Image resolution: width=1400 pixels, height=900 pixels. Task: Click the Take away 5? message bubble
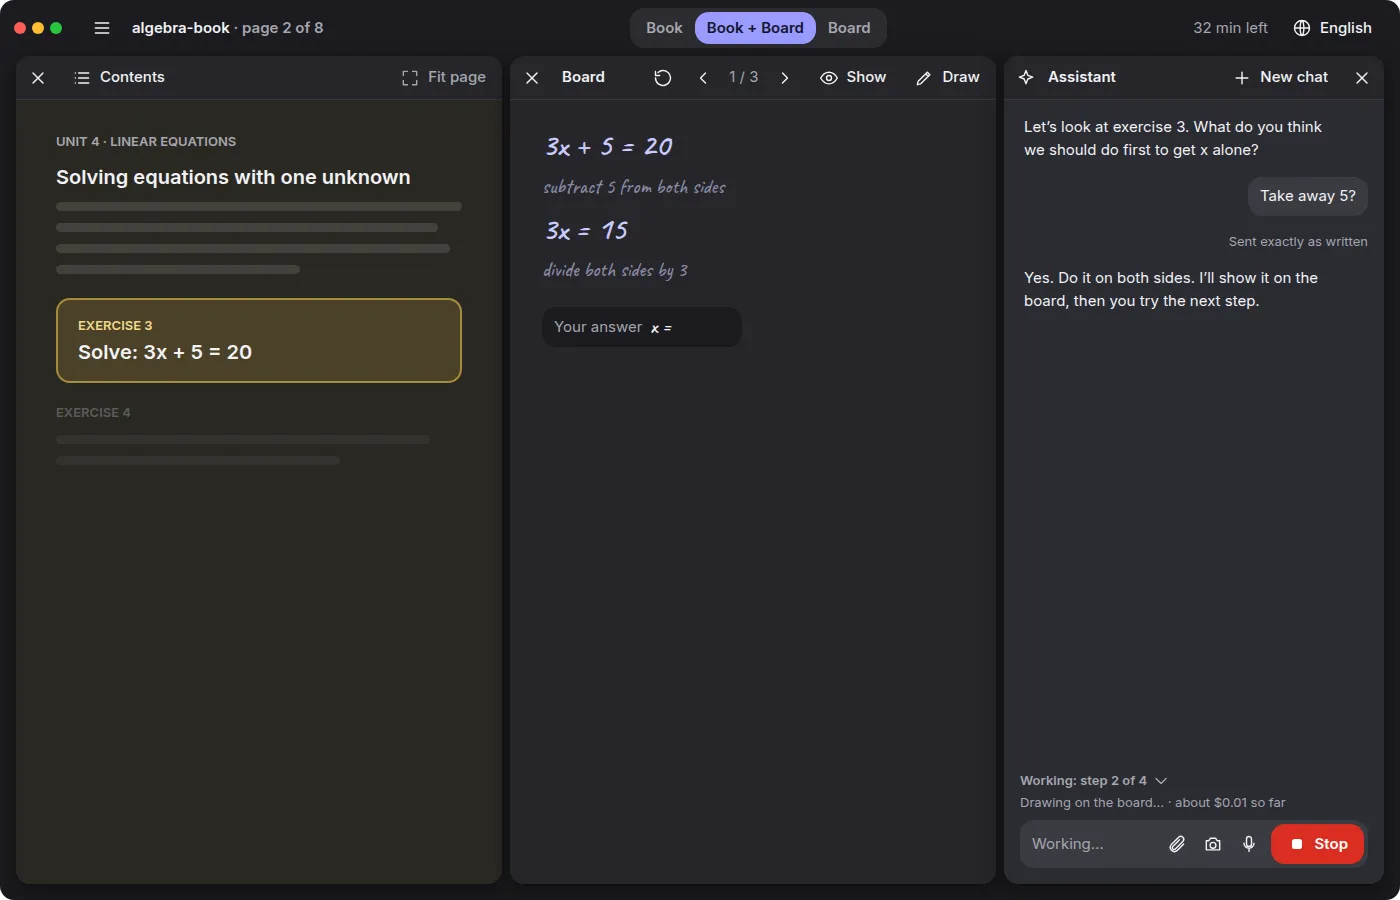[x=1308, y=196]
